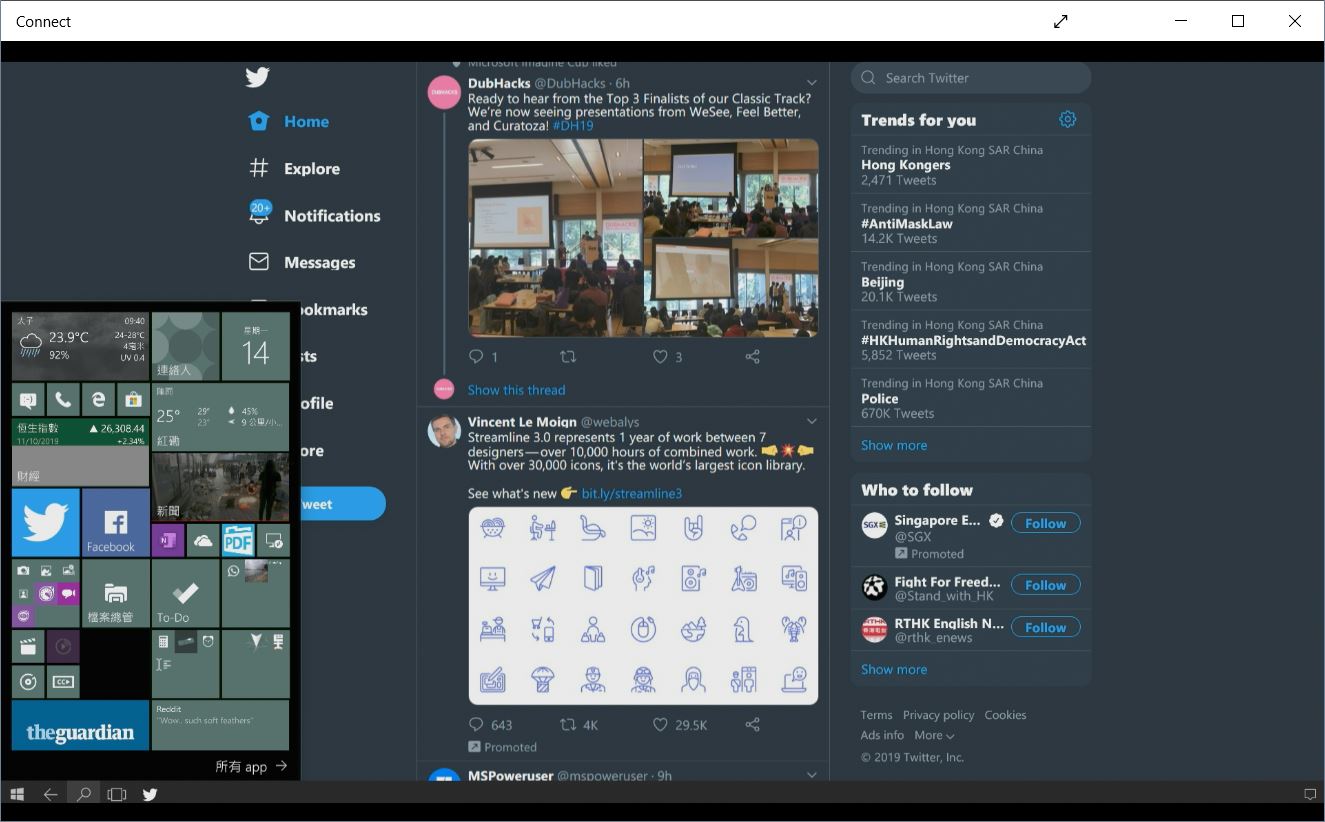Expand the footer More menu
The width and height of the screenshot is (1325, 822).
[x=934, y=735]
